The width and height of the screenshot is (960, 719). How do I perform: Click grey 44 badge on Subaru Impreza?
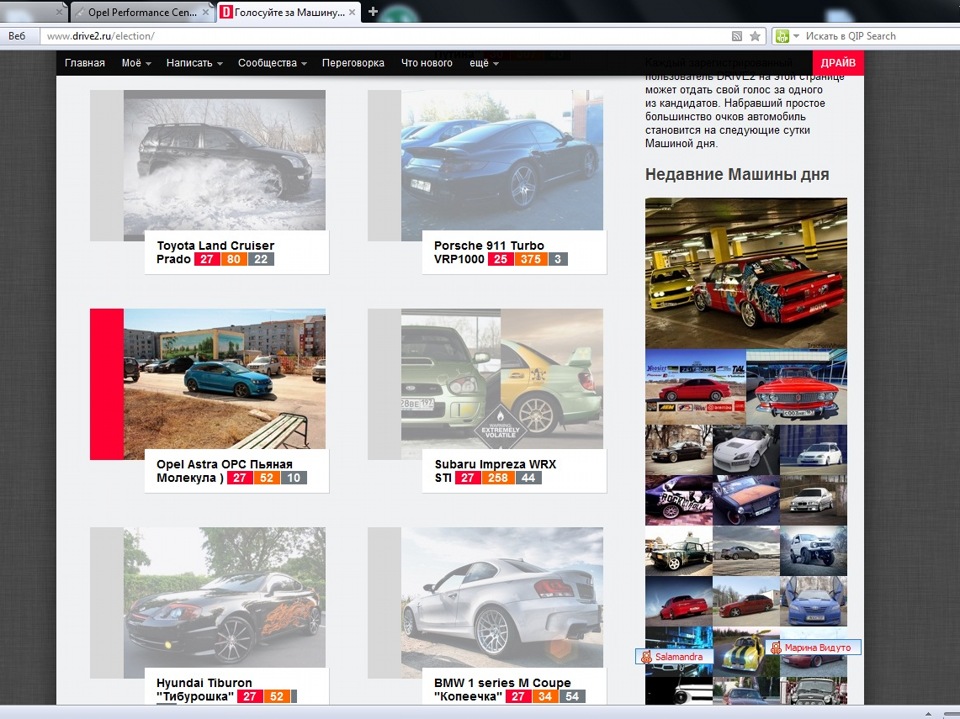pyautogui.click(x=528, y=478)
